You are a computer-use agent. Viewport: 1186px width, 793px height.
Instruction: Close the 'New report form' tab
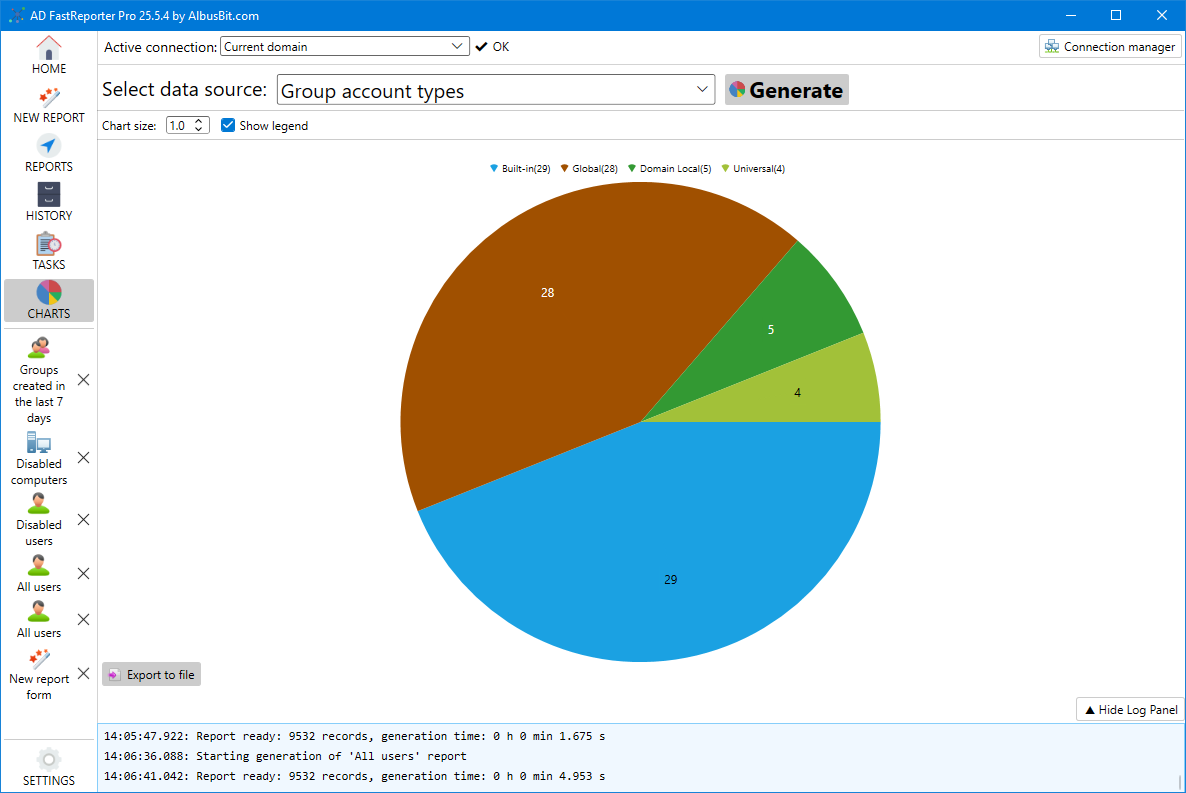coord(84,673)
